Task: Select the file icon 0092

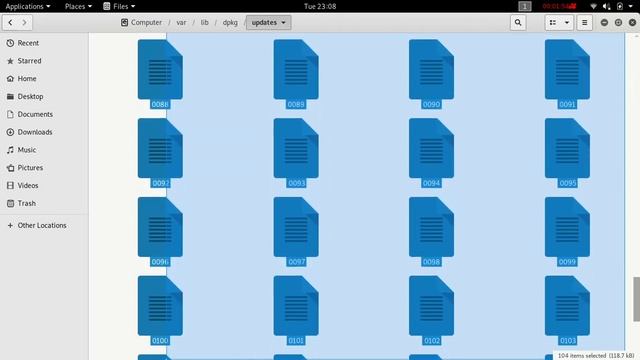Action: [x=160, y=148]
